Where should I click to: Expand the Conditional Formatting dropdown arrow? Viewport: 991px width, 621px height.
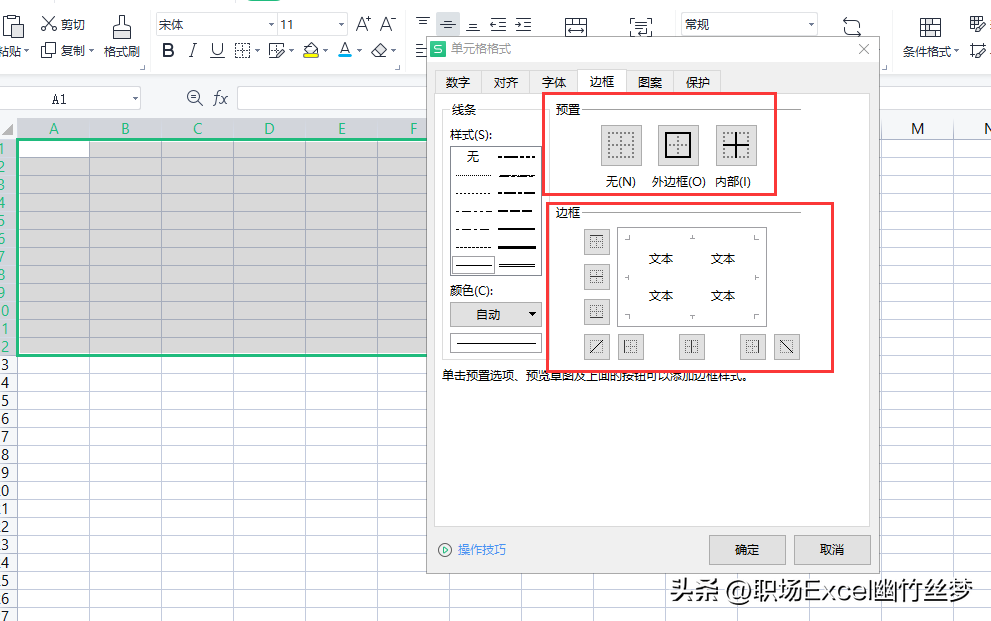956,51
